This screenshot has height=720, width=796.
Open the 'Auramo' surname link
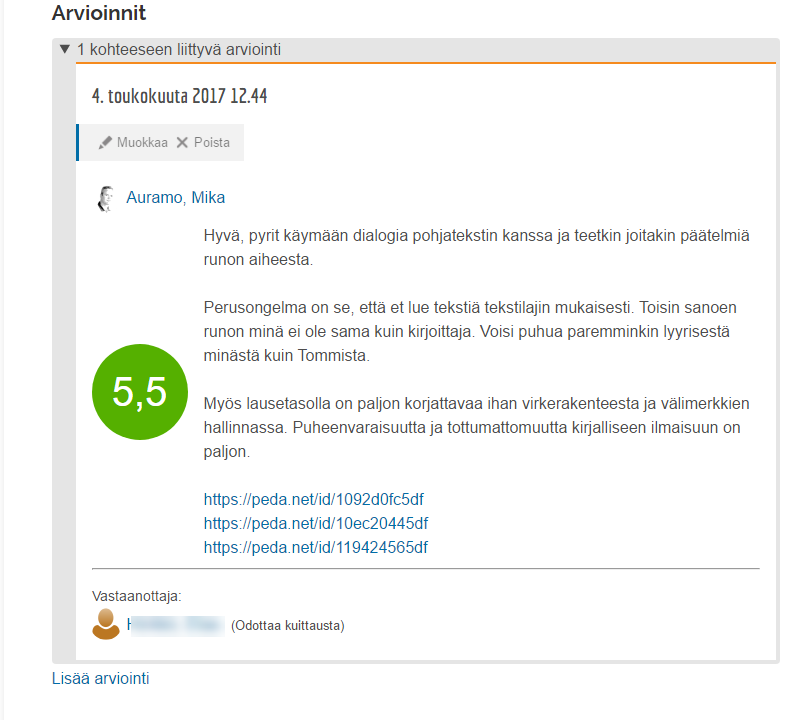(154, 198)
